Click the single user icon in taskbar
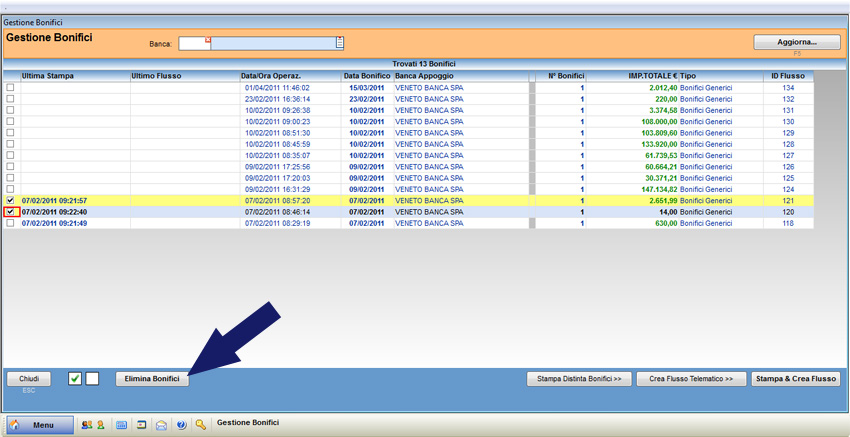 [99, 425]
